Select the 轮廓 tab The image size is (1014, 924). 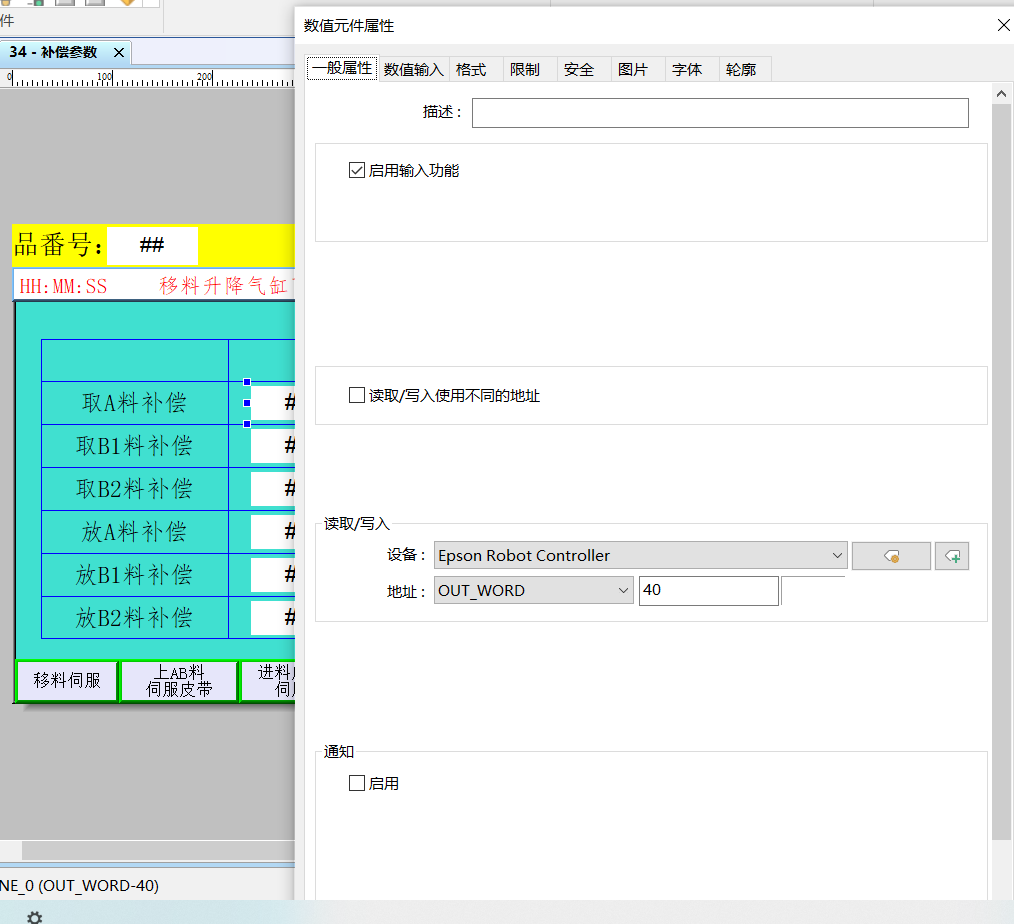[x=741, y=69]
